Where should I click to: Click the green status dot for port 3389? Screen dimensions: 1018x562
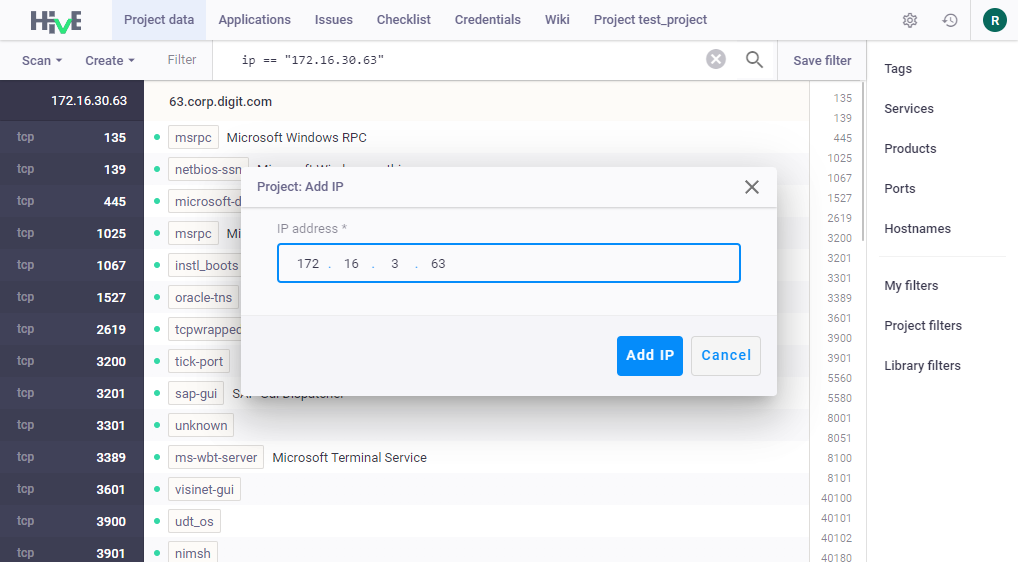pyautogui.click(x=157, y=457)
